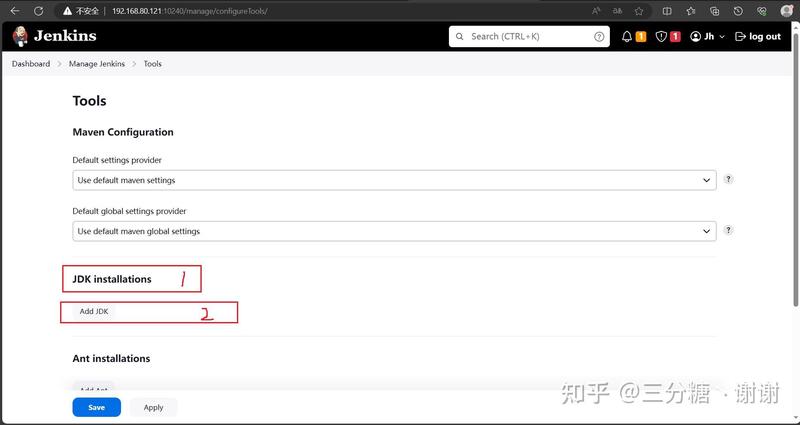Reload the page with the refresh icon
The height and width of the screenshot is (425, 800).
[x=38, y=11]
